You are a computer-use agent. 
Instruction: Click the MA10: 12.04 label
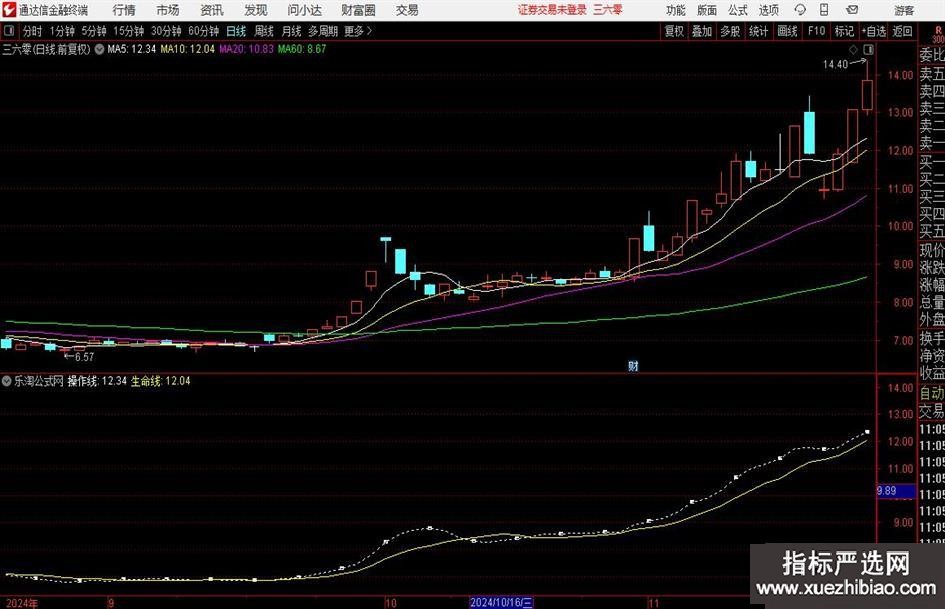(x=187, y=49)
